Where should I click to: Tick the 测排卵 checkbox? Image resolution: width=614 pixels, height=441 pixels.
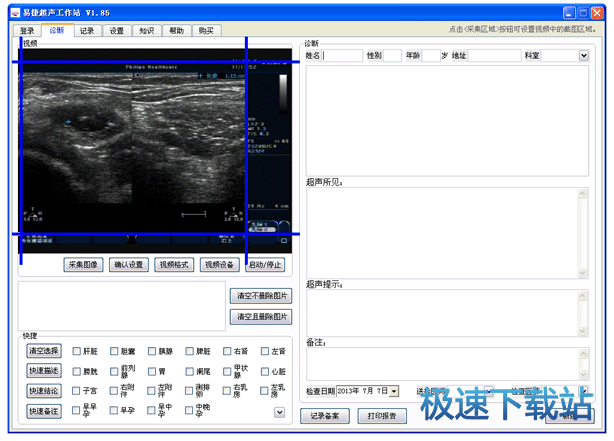tap(189, 391)
